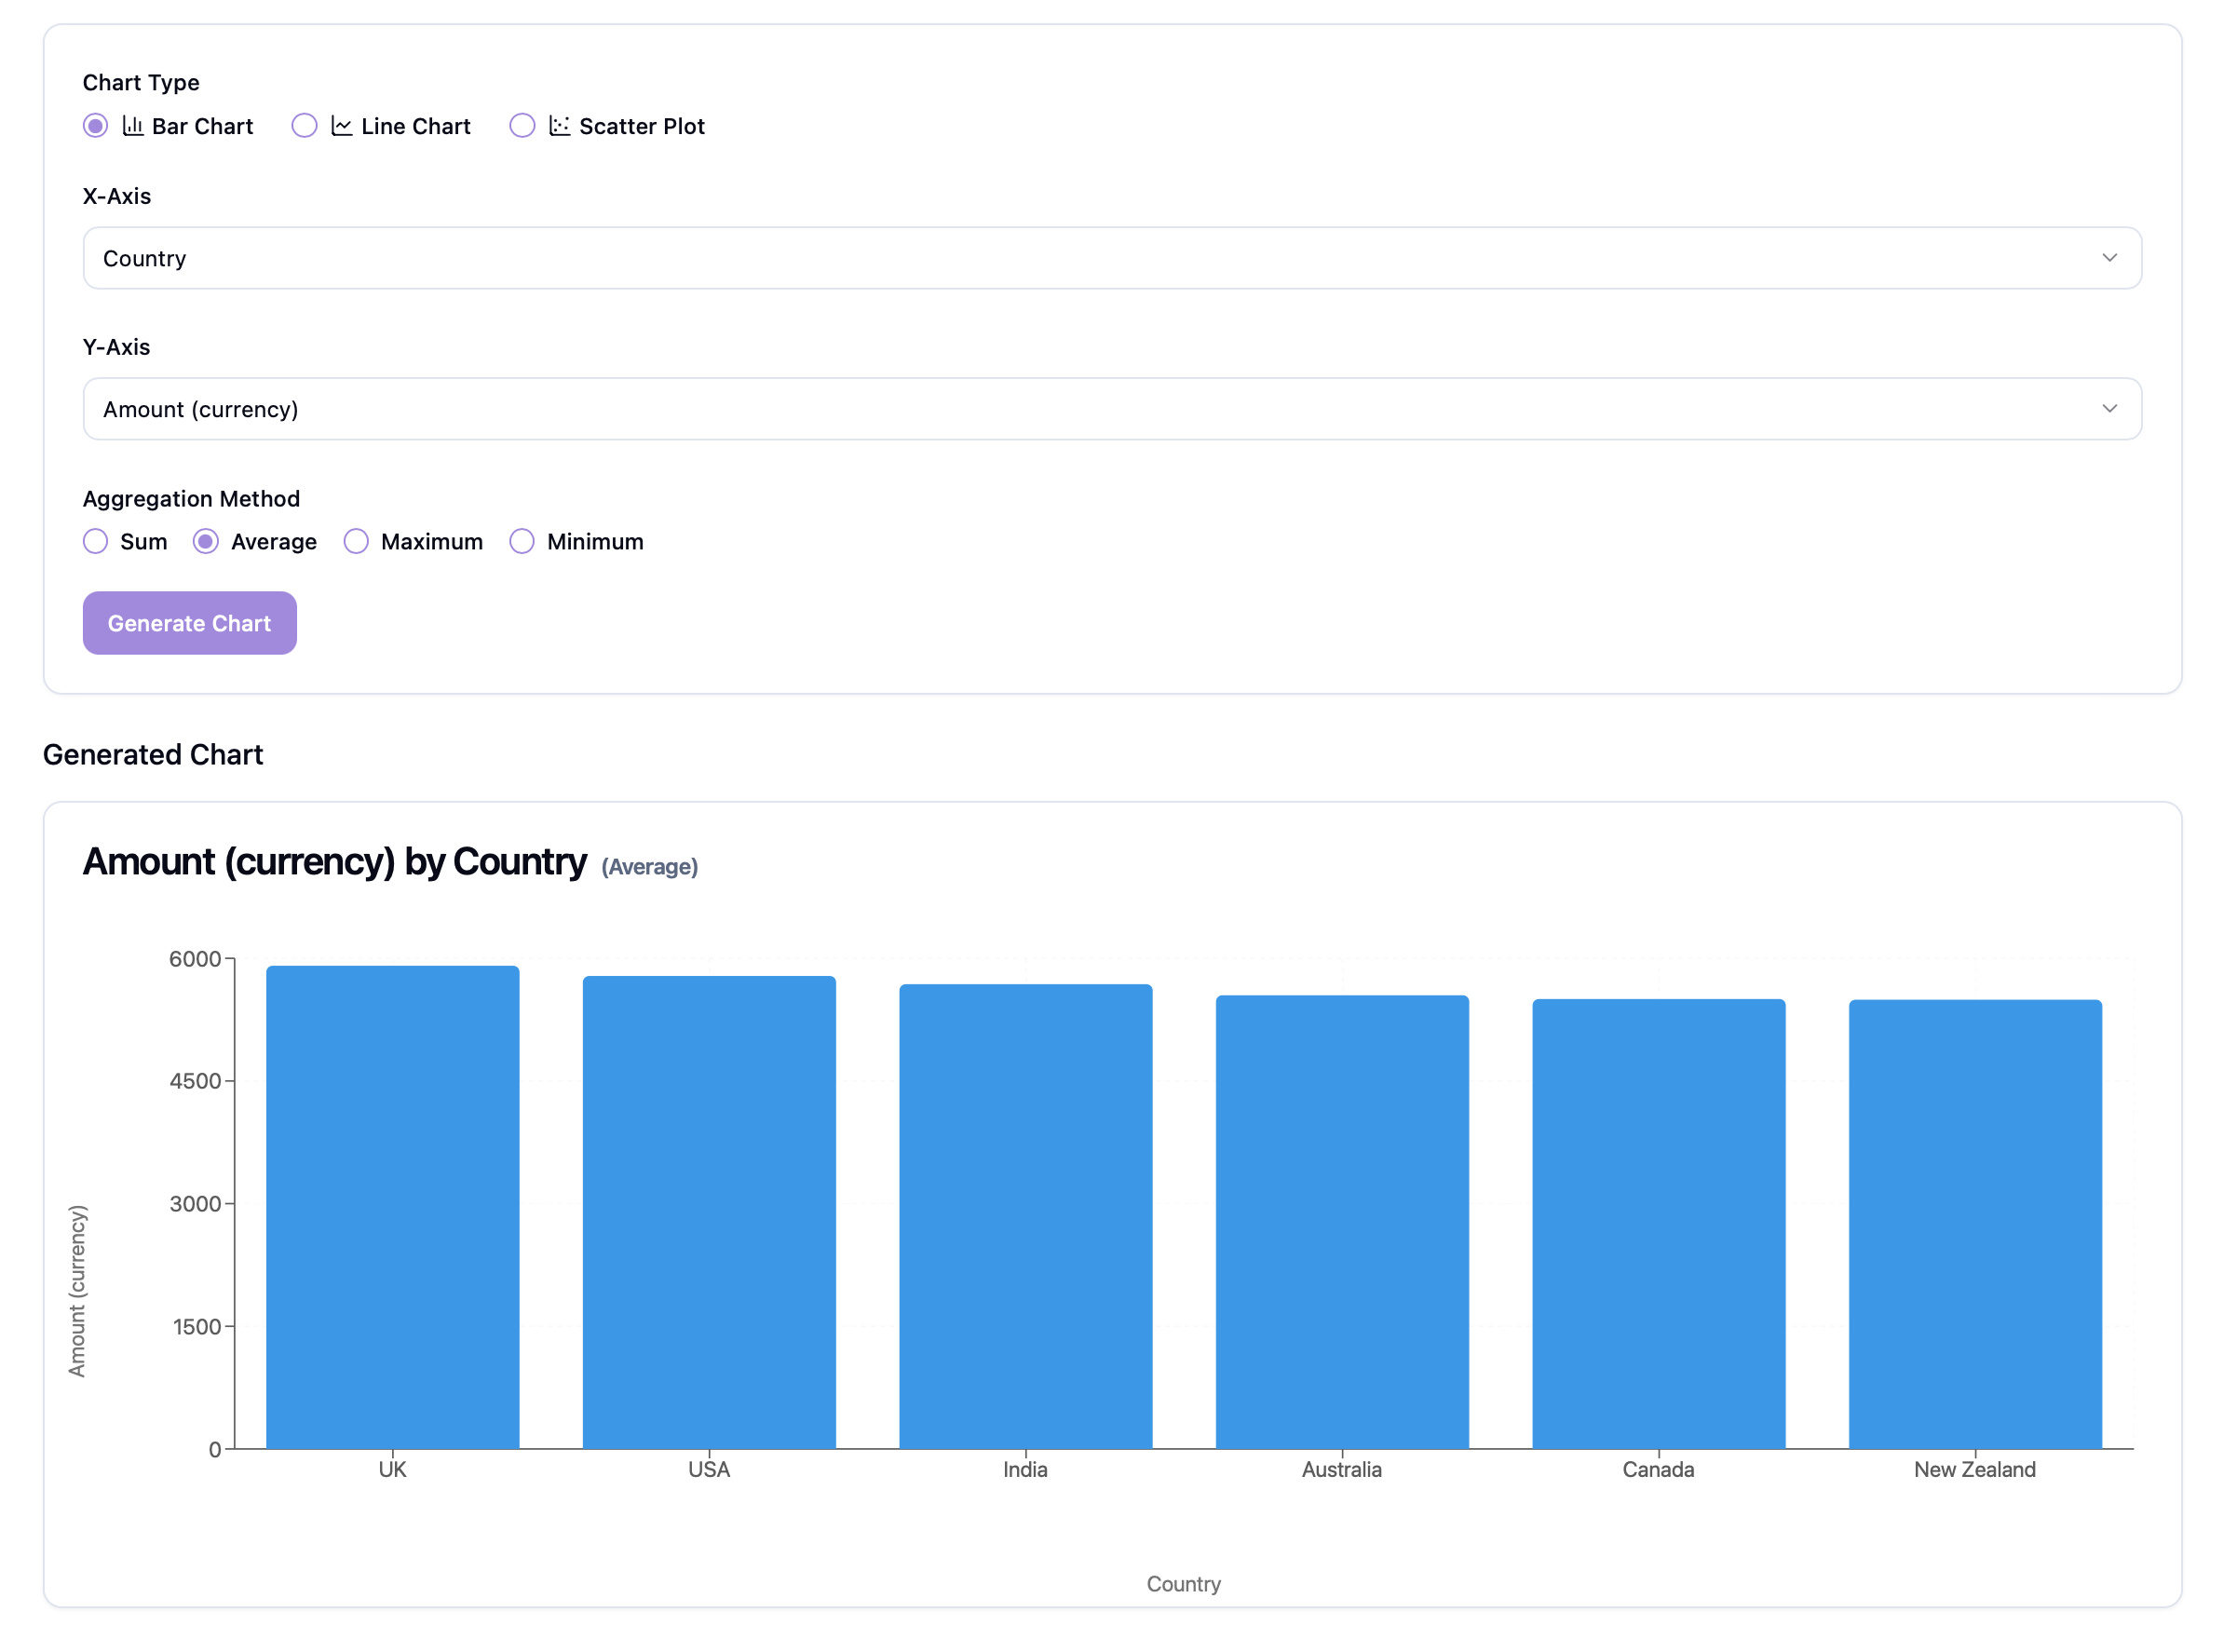
Task: Click the Bar Chart icon
Action: (133, 126)
